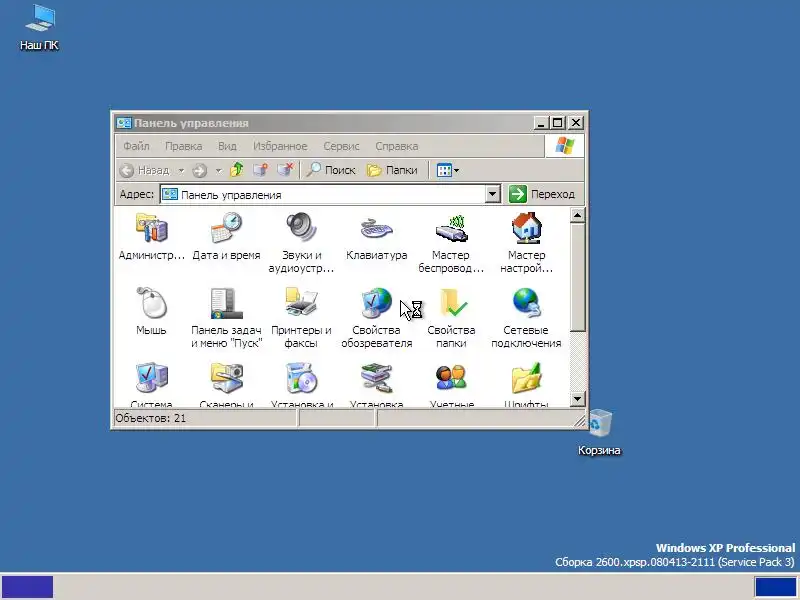Open the Сервис menu

coord(341,146)
